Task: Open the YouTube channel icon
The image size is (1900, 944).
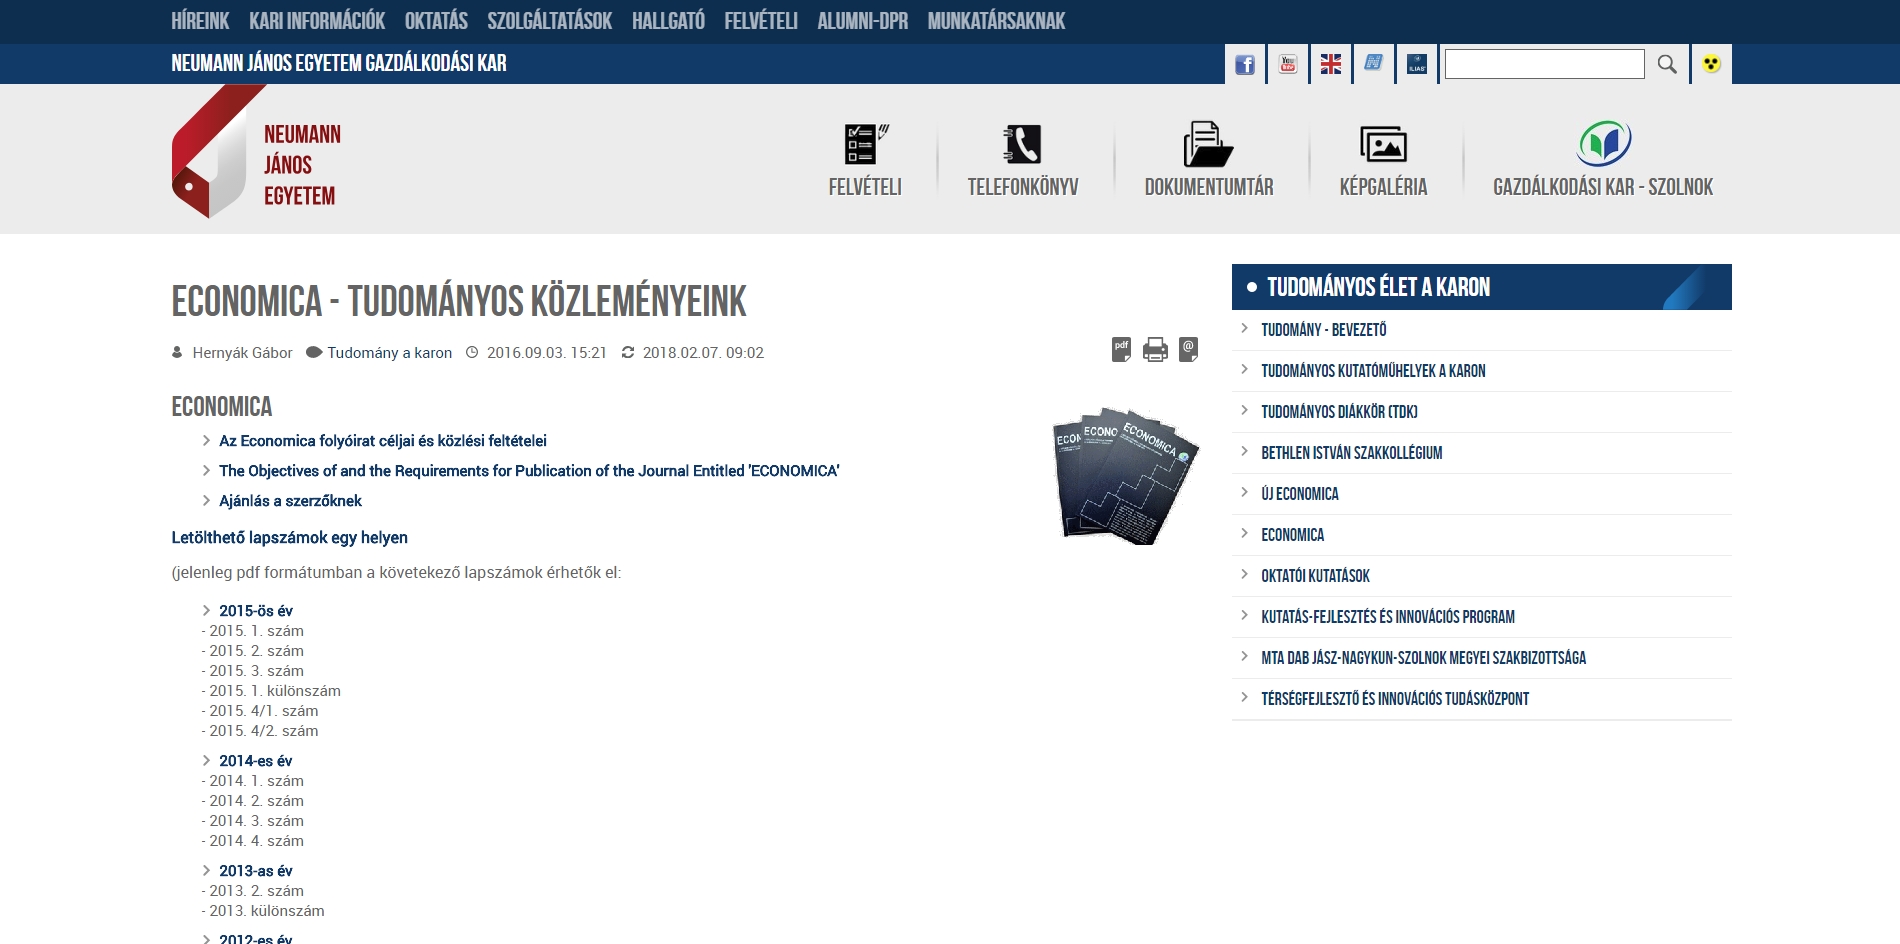Action: (x=1288, y=64)
